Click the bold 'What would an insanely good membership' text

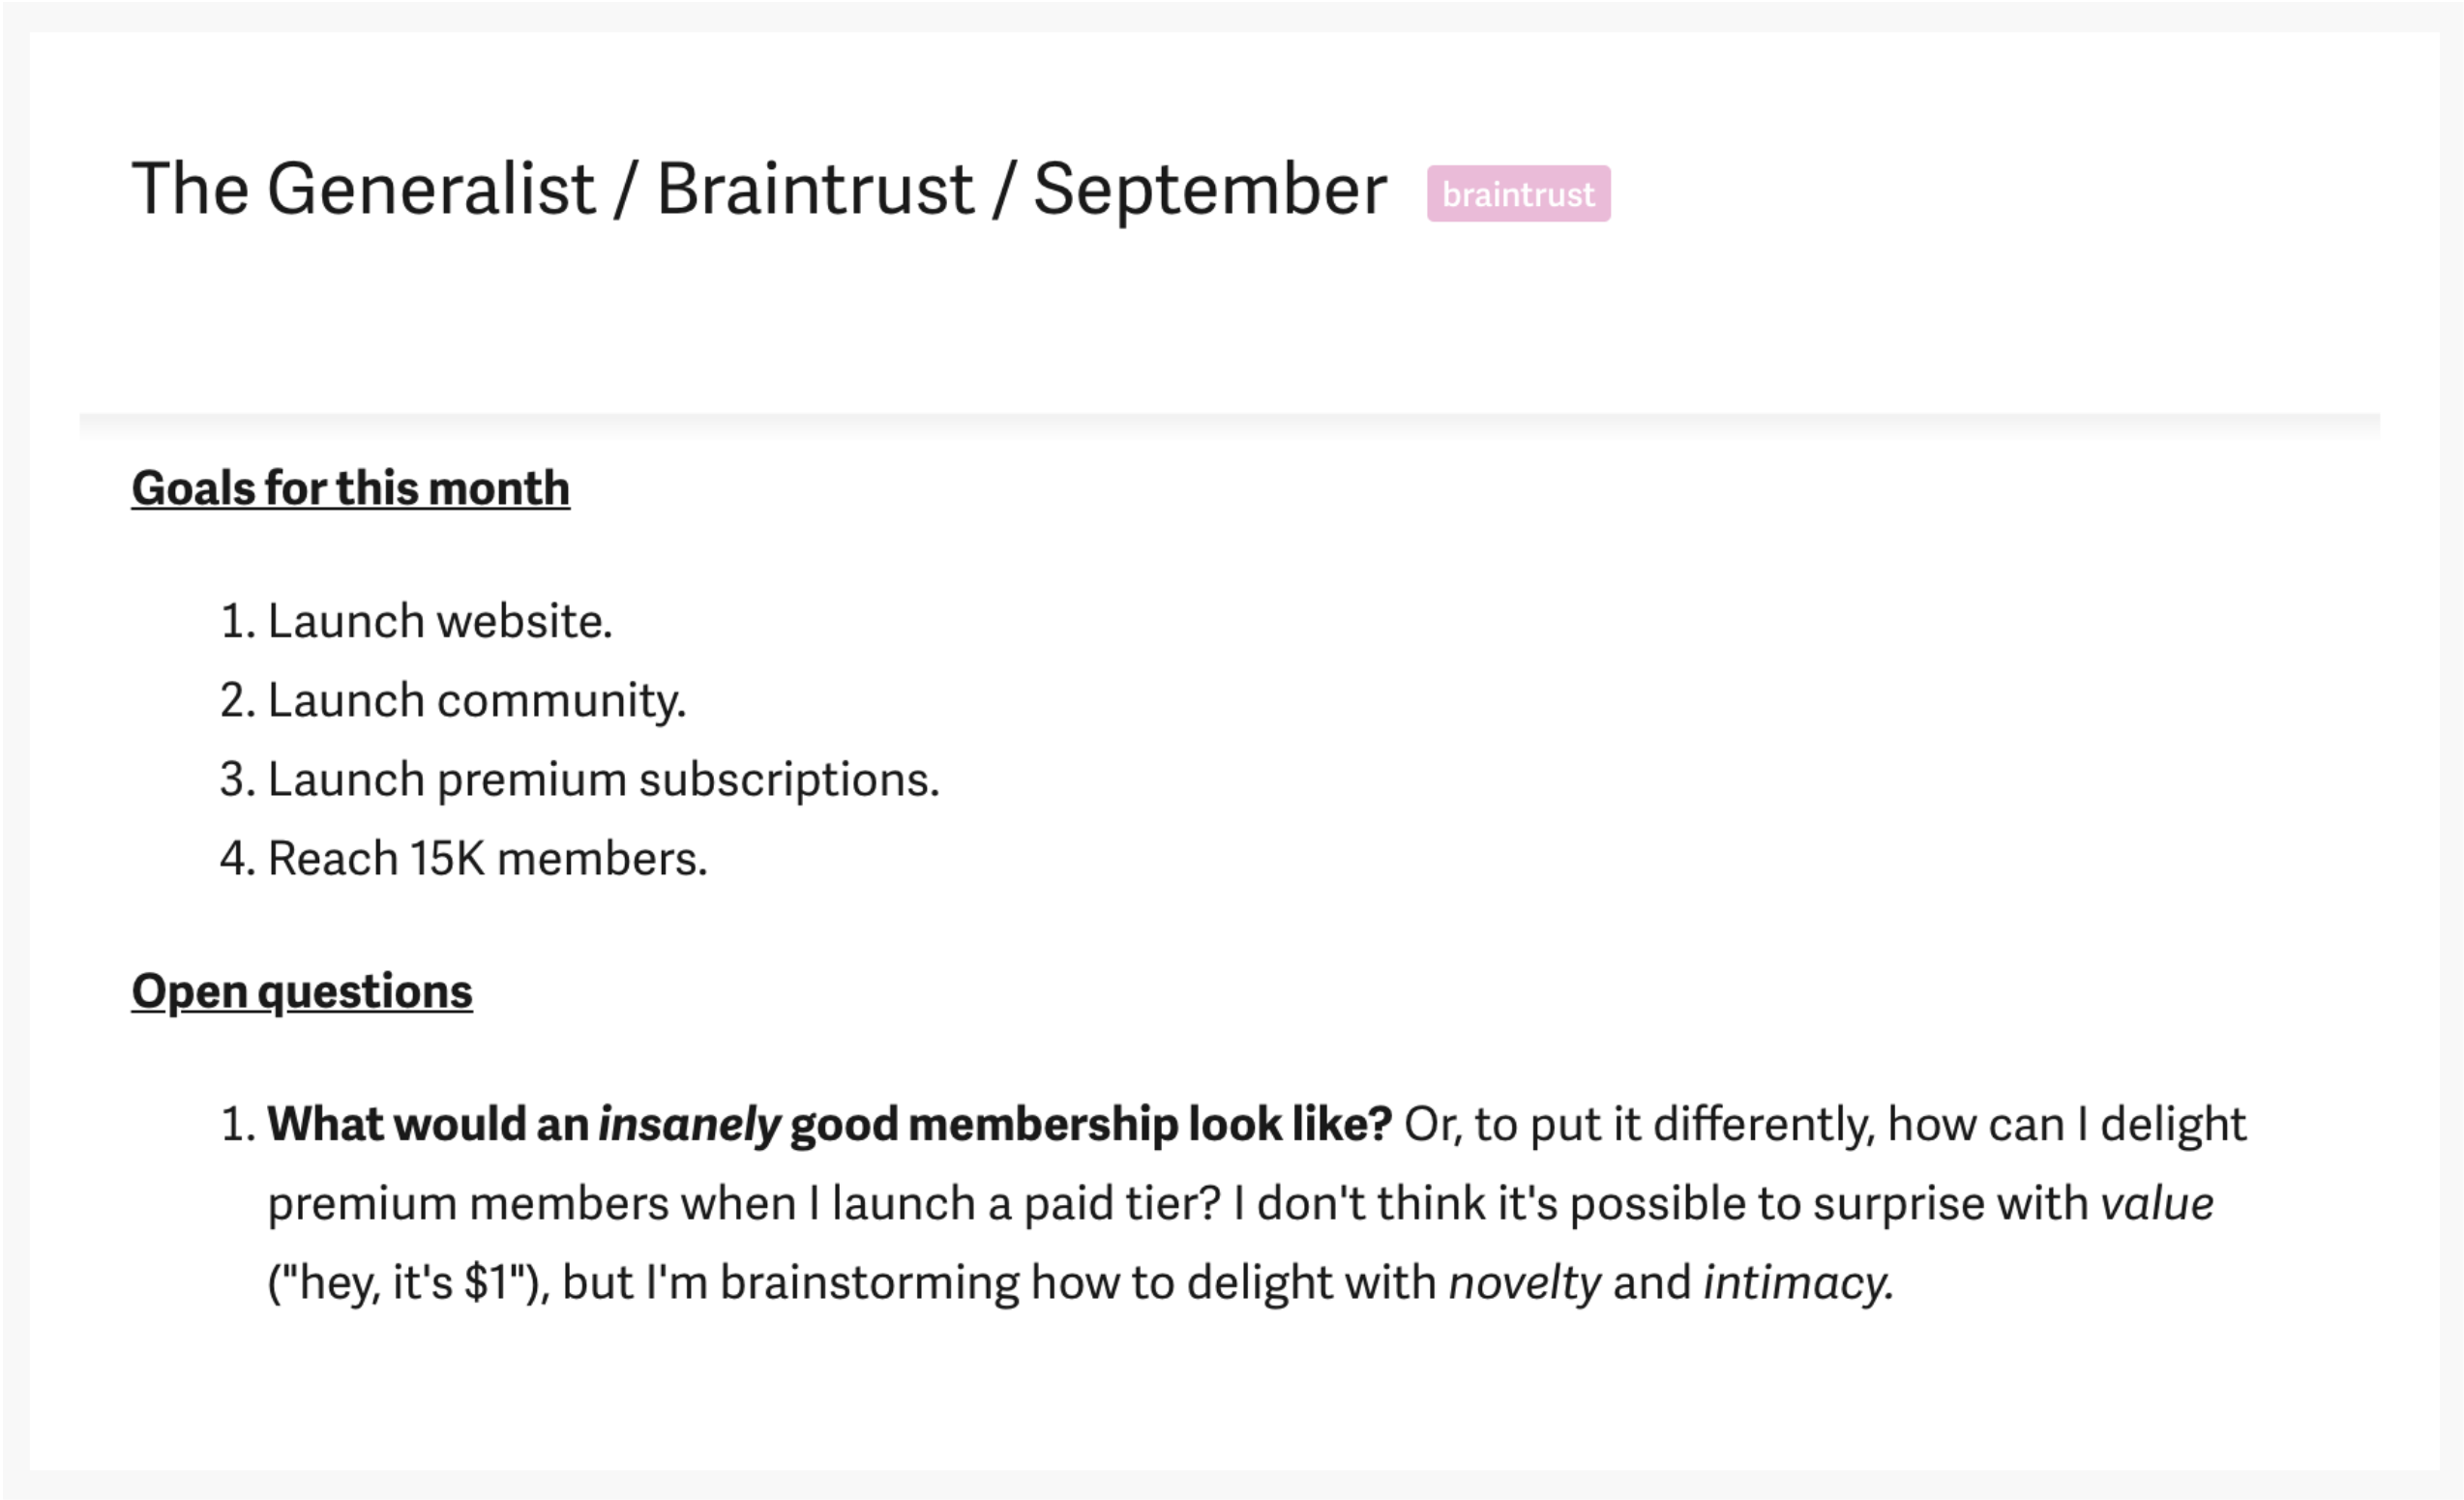(725, 1125)
